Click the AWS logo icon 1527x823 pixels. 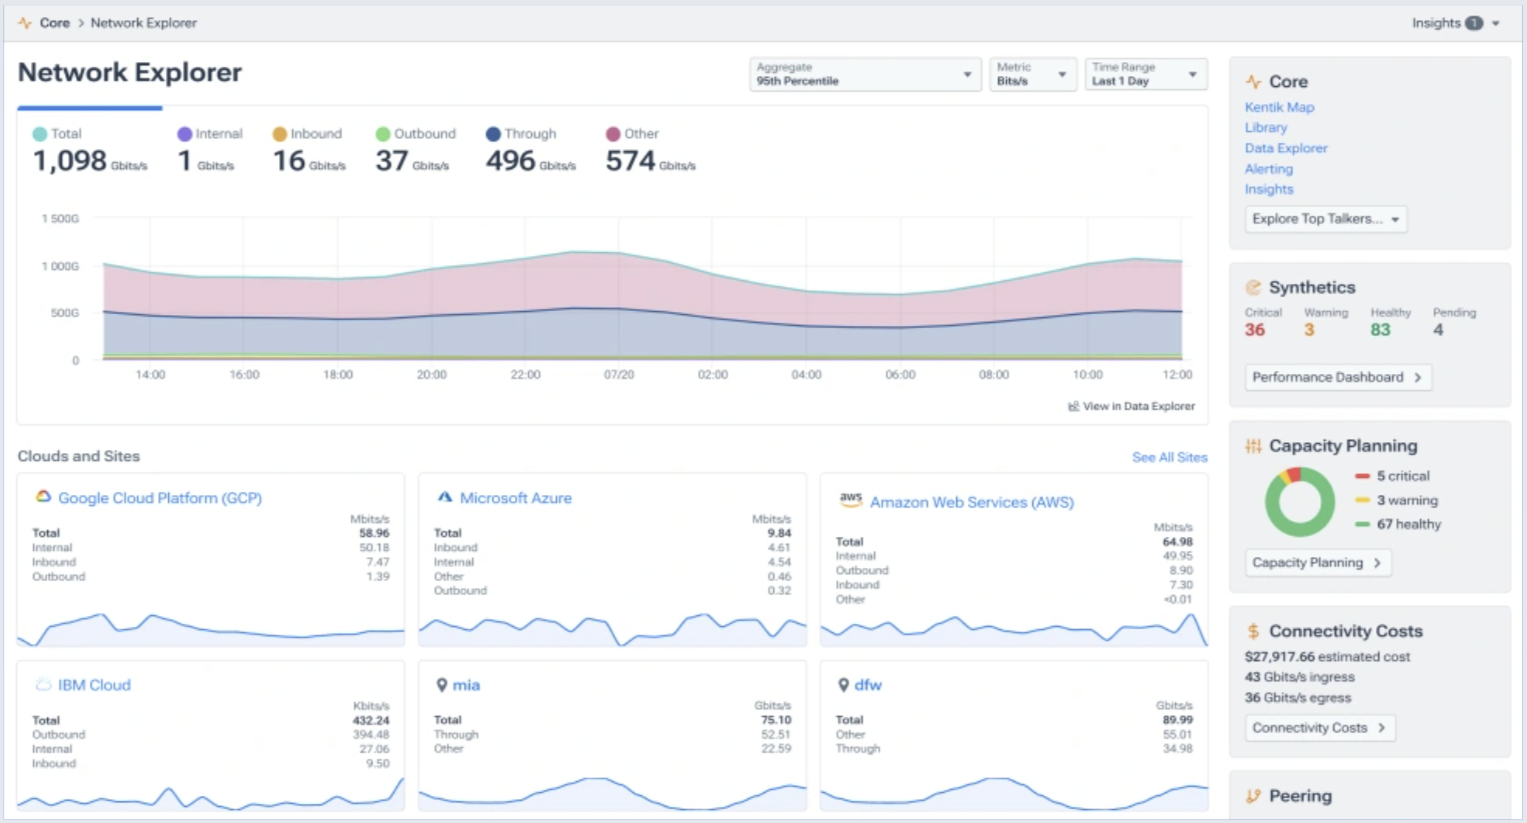pos(850,499)
